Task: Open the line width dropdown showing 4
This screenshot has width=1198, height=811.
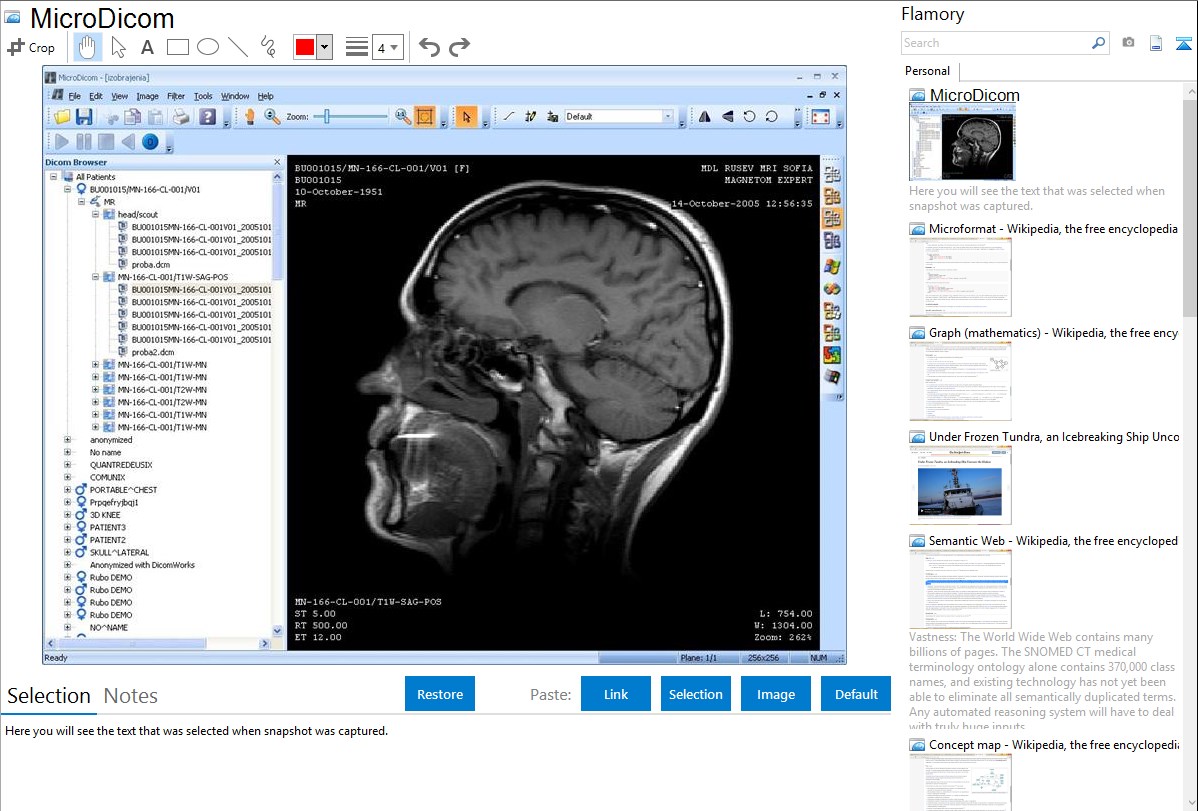Action: [x=387, y=47]
